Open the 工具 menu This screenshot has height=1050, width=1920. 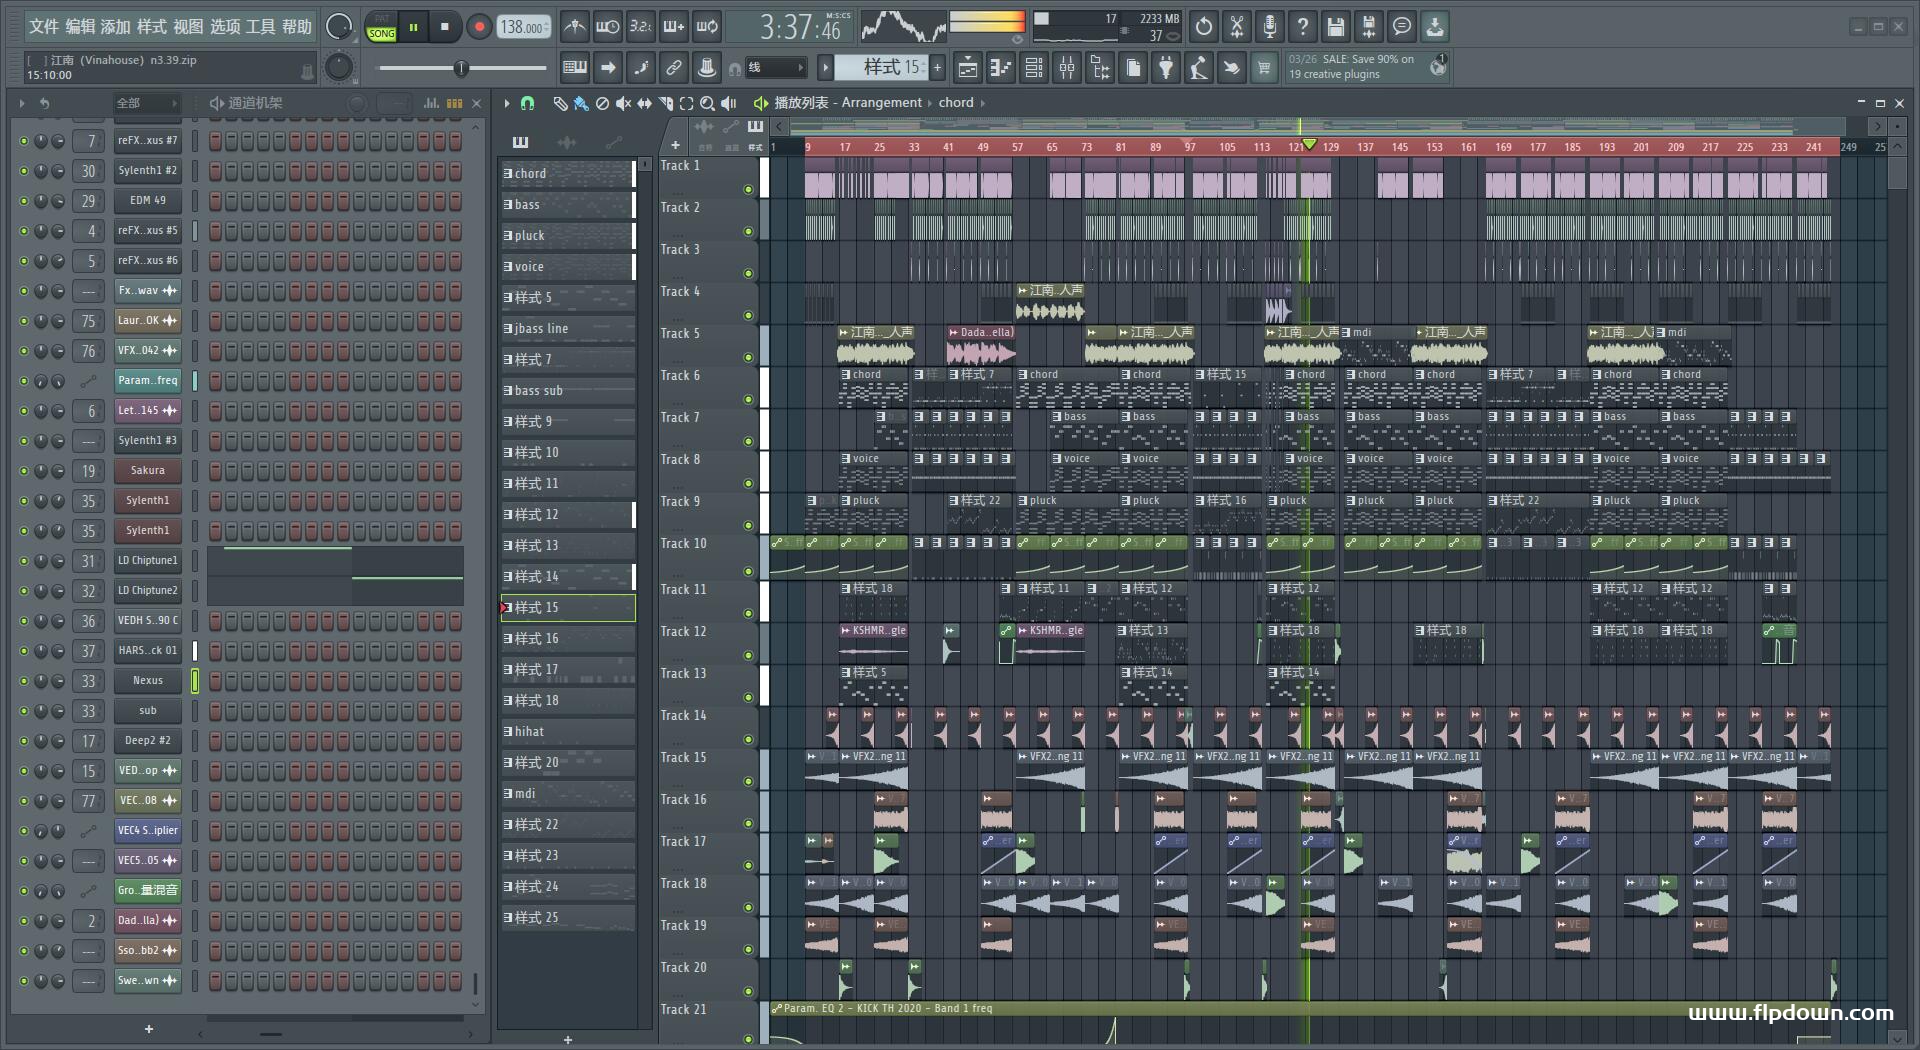(260, 27)
